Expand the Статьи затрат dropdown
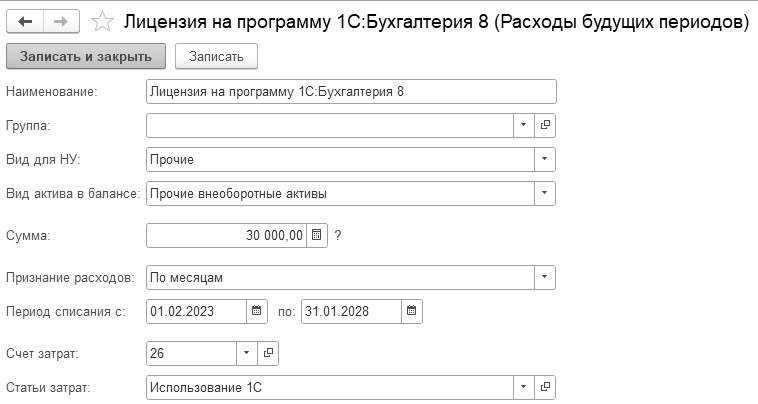Screen dimensions: 758x404 525,387
